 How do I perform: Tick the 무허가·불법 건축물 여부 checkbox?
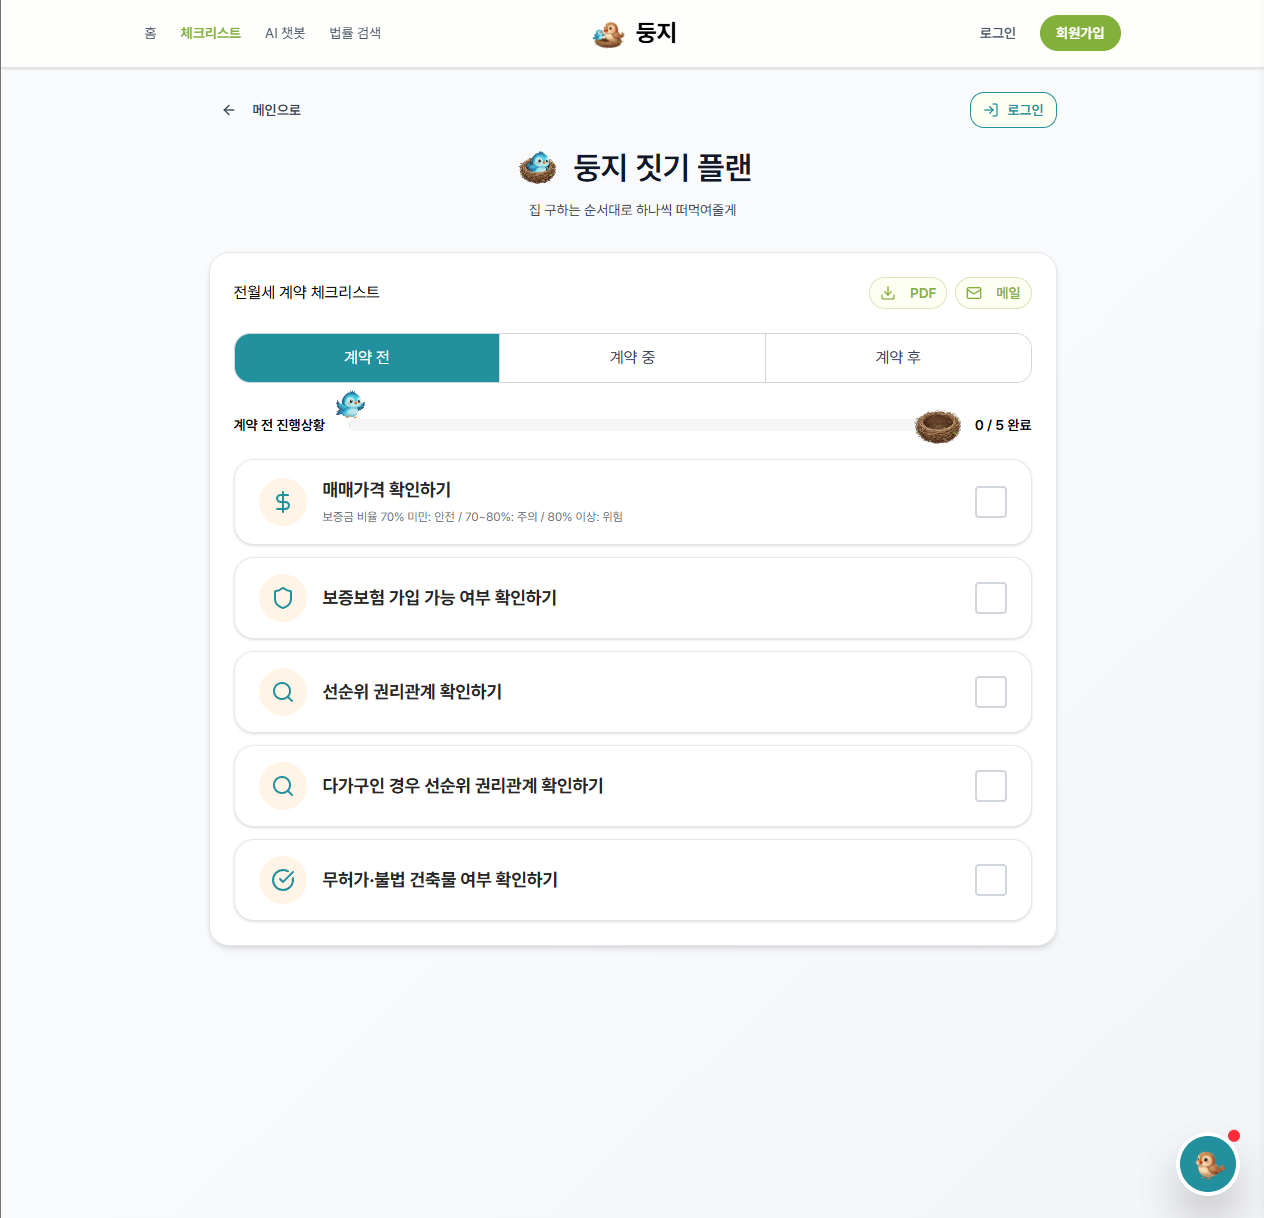coord(991,880)
